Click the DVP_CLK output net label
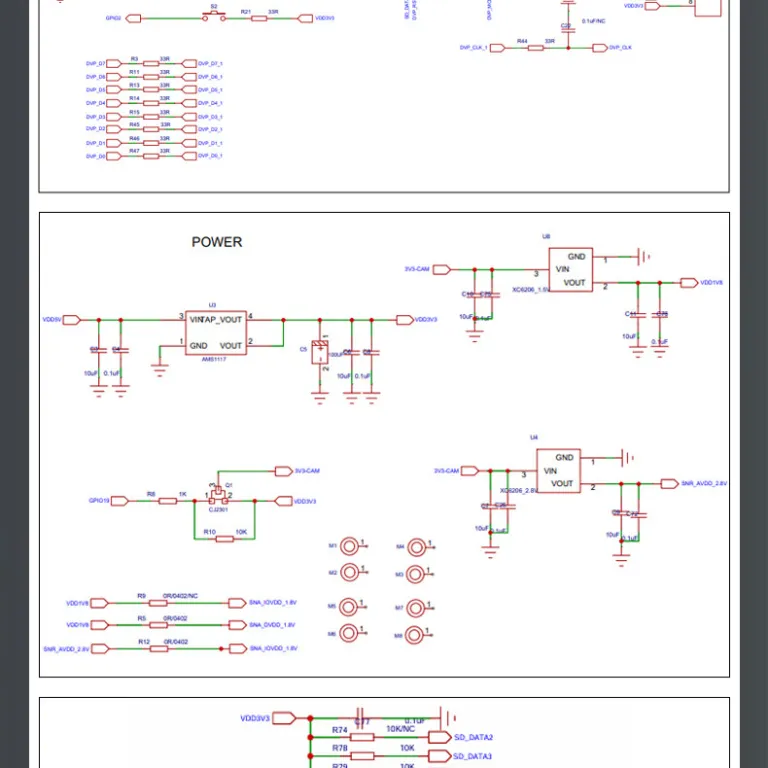This screenshot has height=768, width=768. click(621, 48)
